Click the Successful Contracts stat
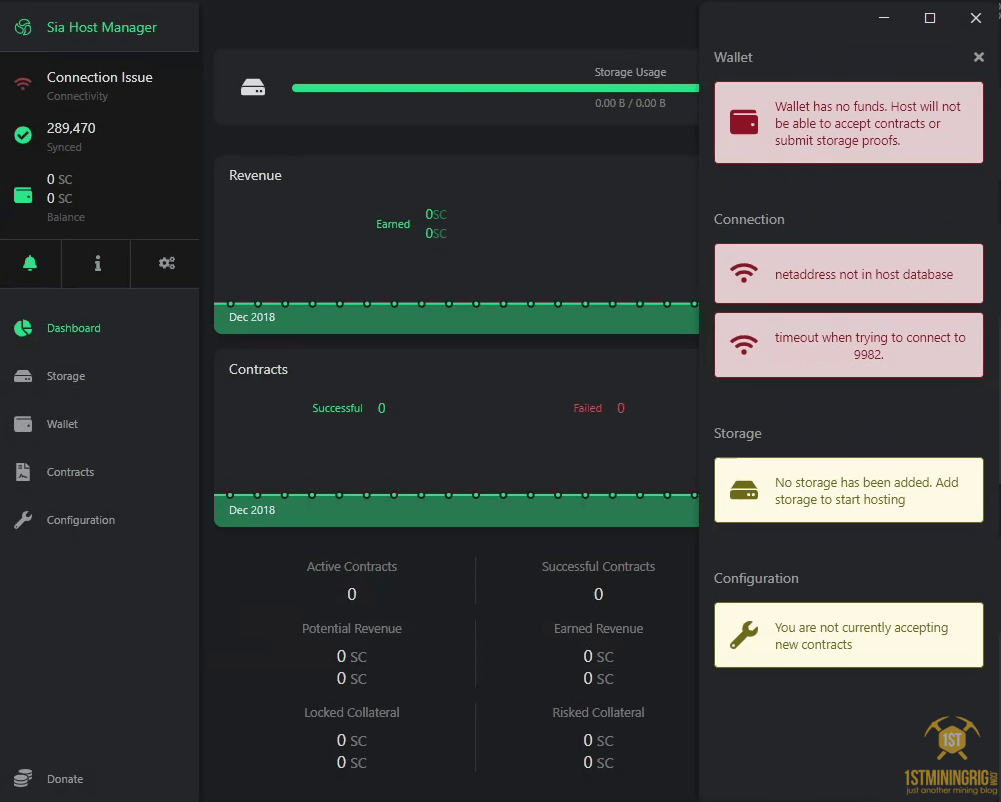This screenshot has width=1001, height=802. coord(598,580)
